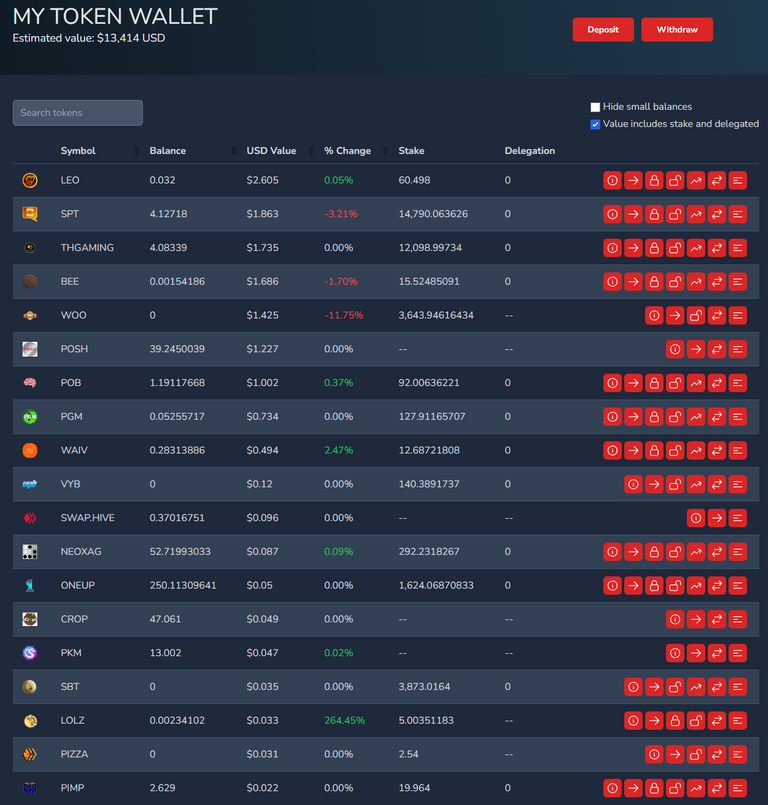Click the ONEUP balance 250.11309641
Image resolution: width=768 pixels, height=805 pixels.
click(183, 585)
